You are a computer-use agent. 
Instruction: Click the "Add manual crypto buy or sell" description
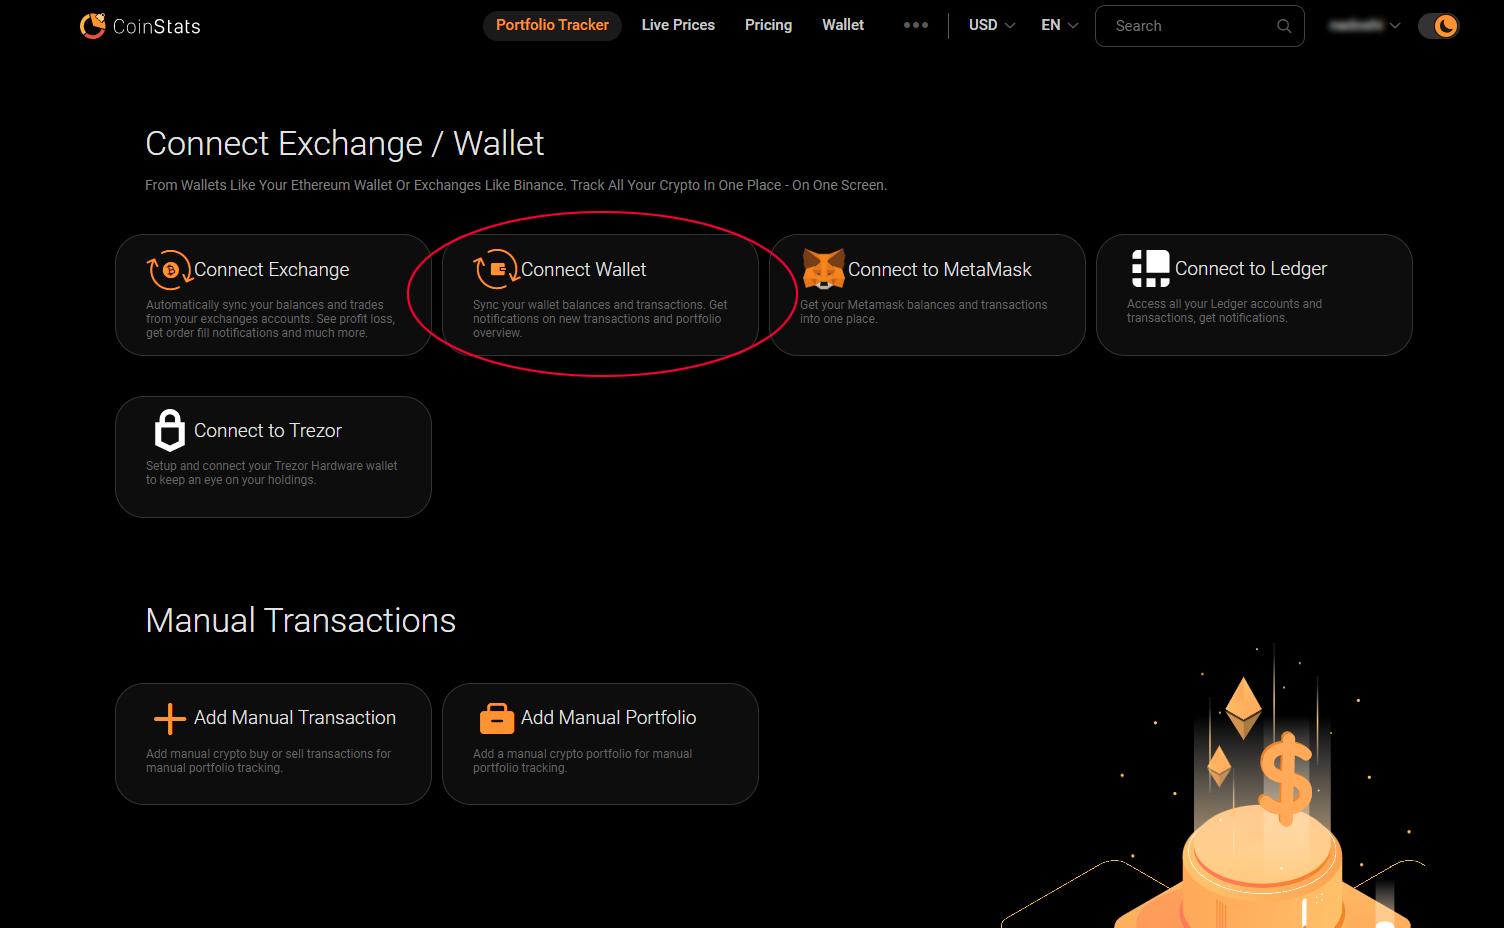click(x=268, y=761)
